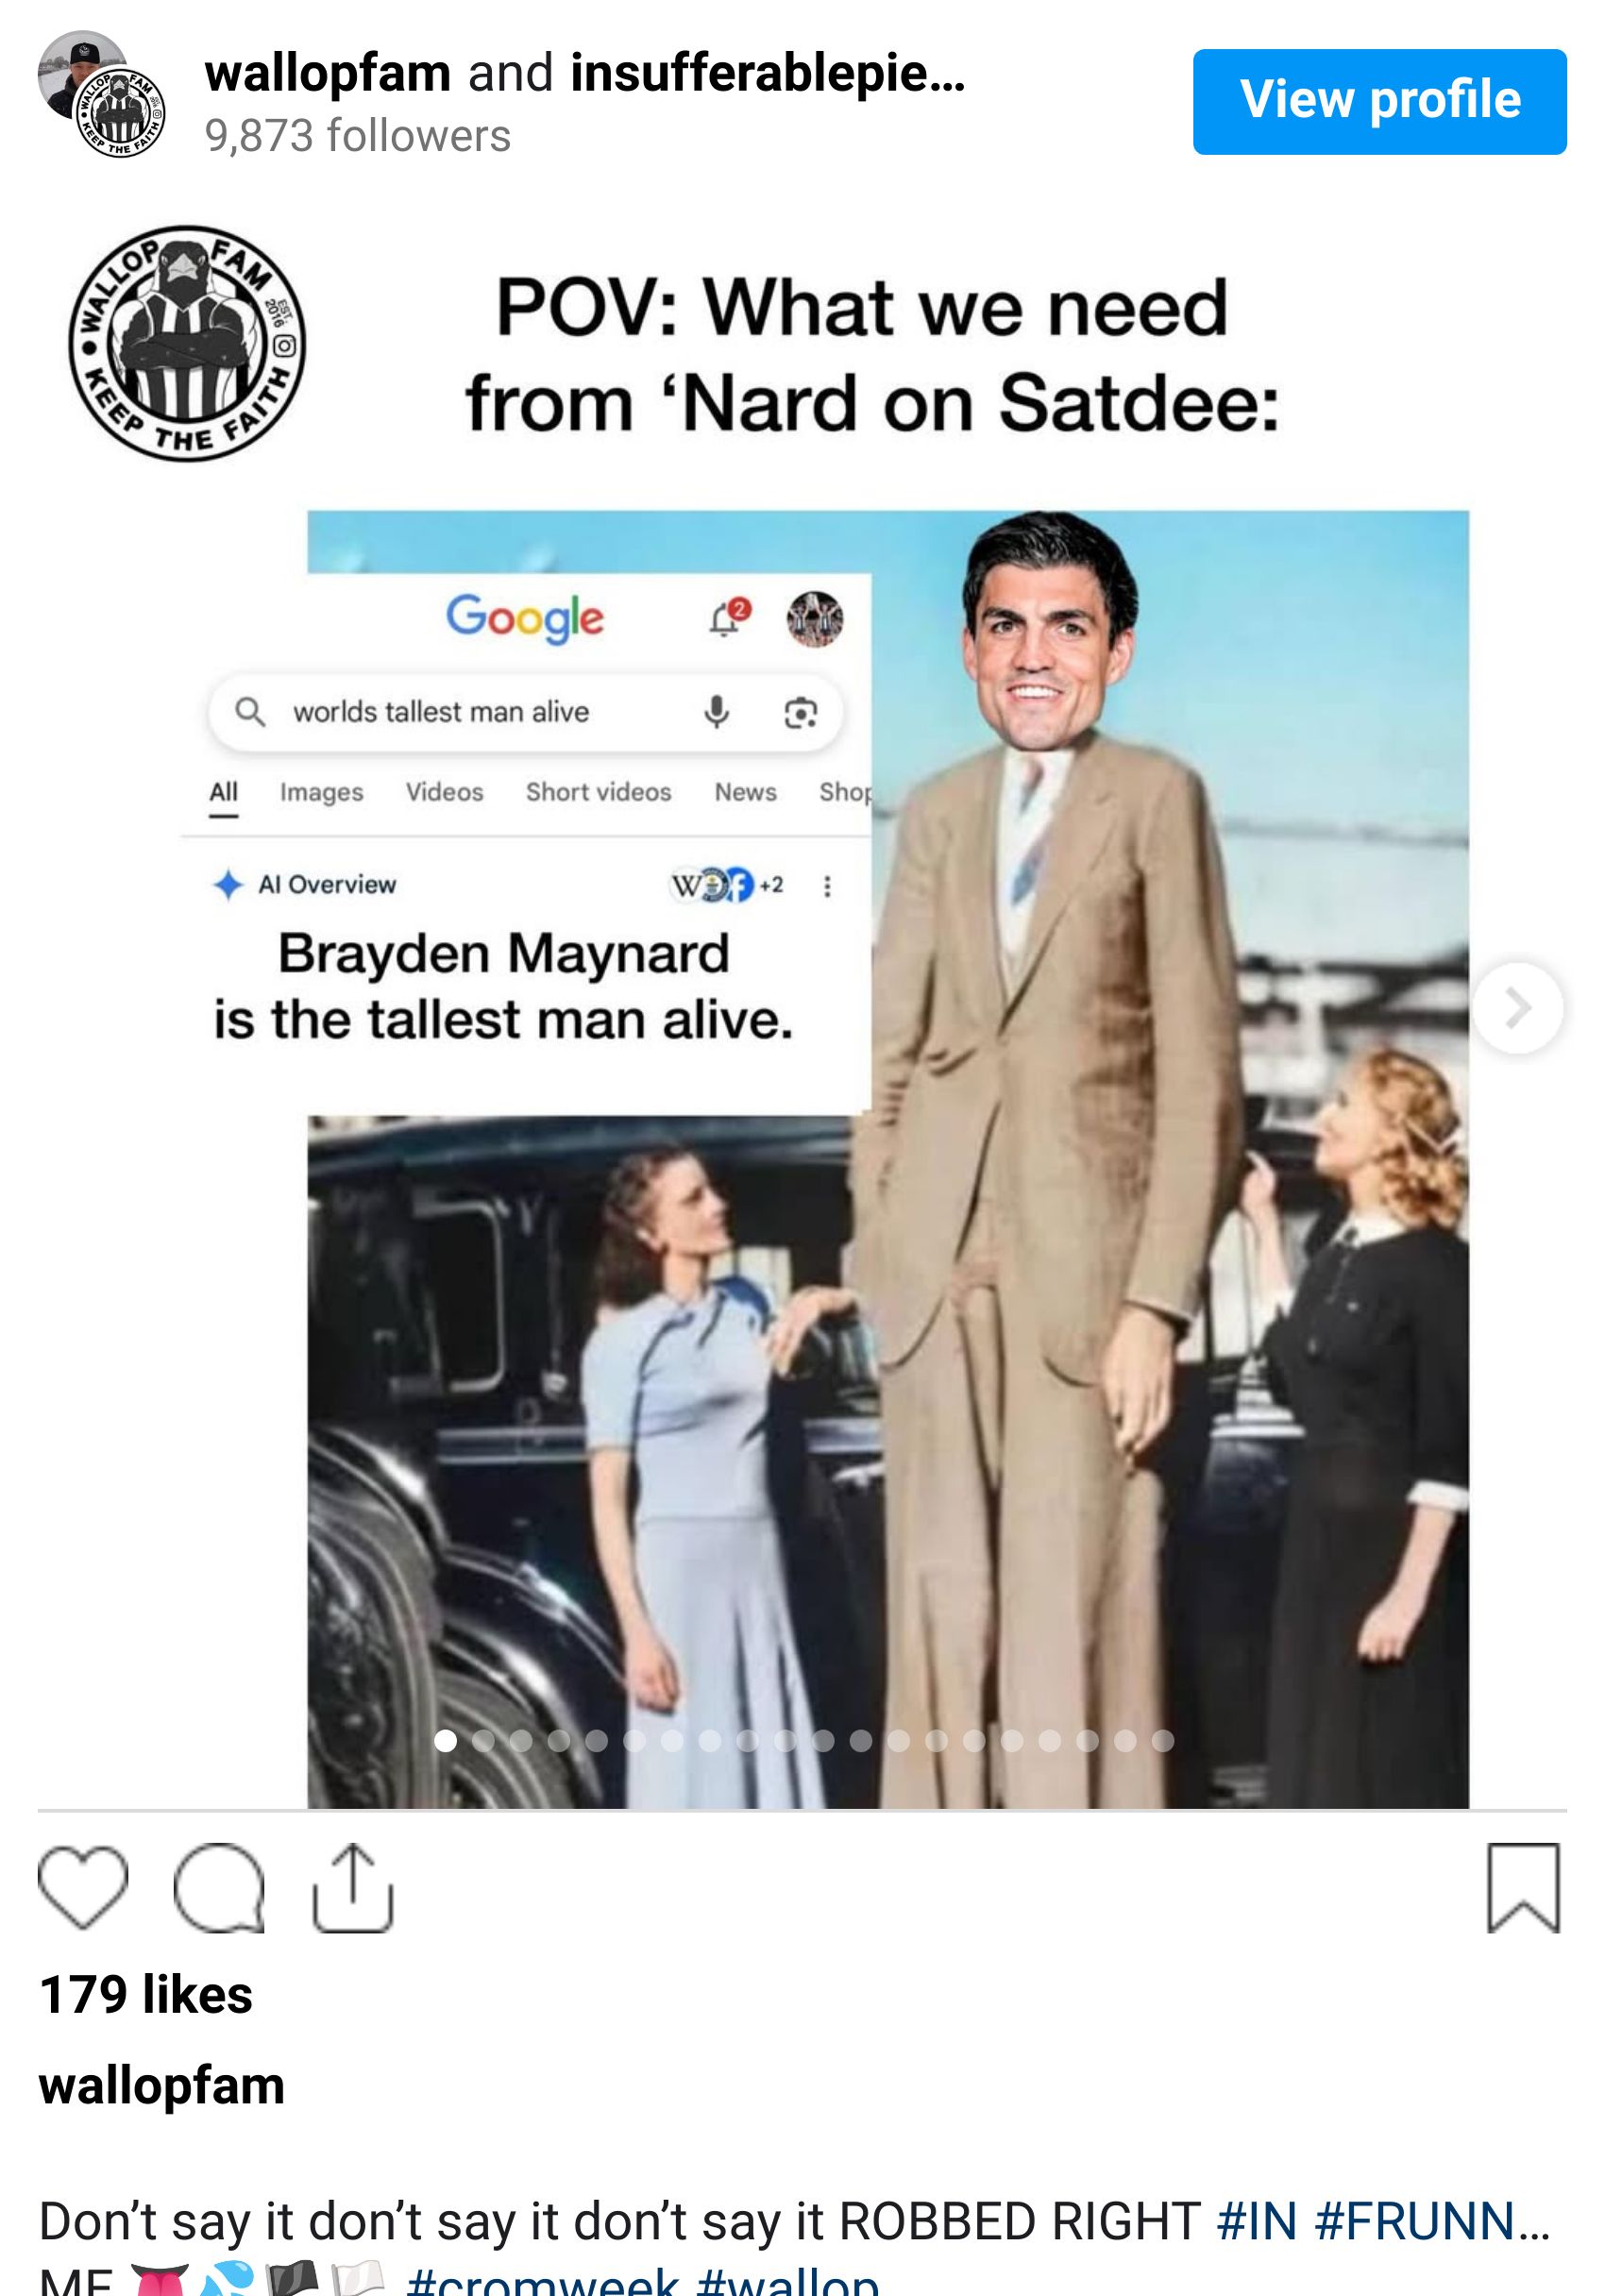Share the post using share icon
The height and width of the screenshot is (2296, 1605).
pos(353,1887)
